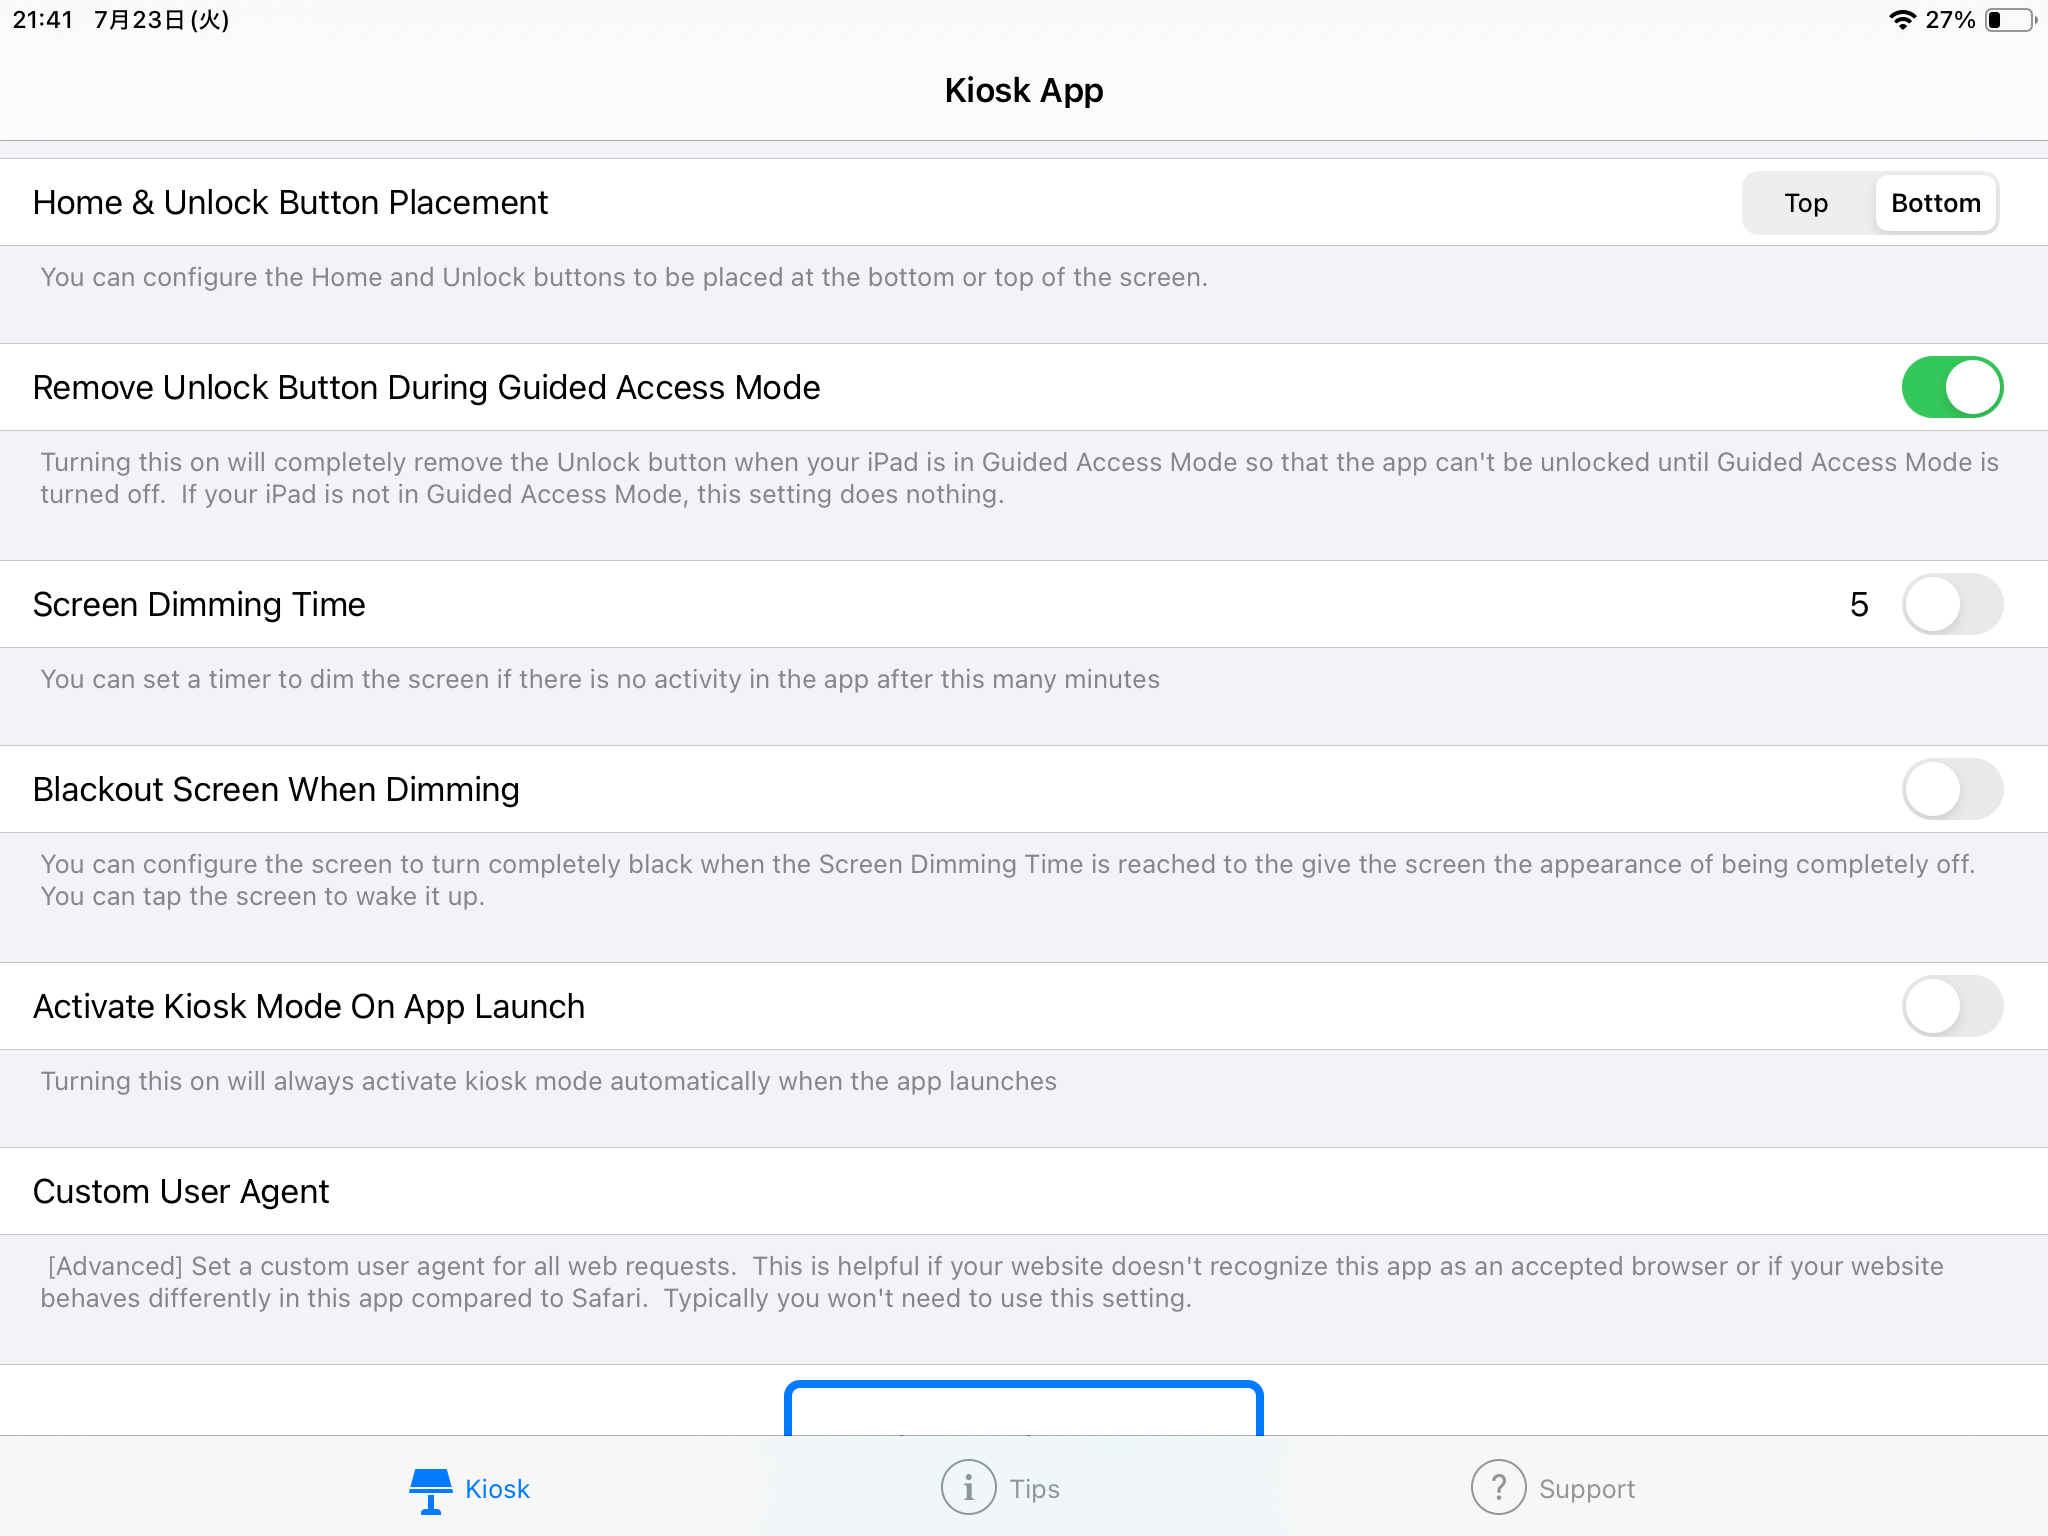The width and height of the screenshot is (2048, 1536).
Task: Tap the Home & Unlock Button Placement row
Action: tap(290, 203)
